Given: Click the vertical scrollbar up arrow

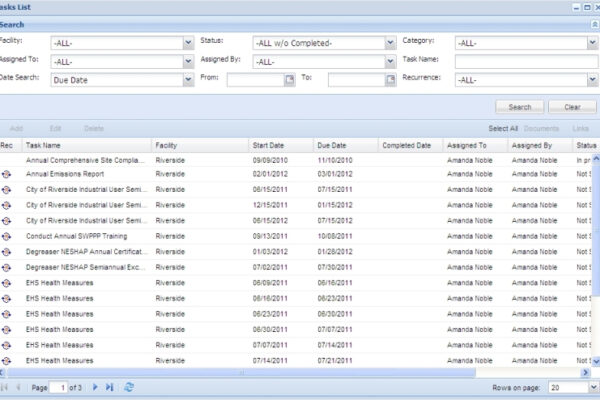Looking at the screenshot, I should click(x=596, y=159).
